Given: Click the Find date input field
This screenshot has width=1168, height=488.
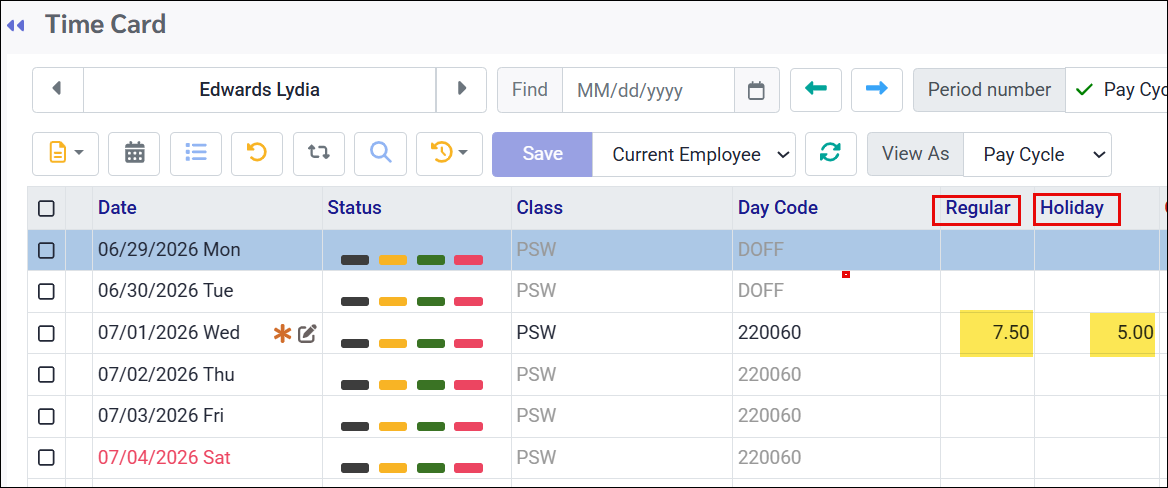Looking at the screenshot, I should click(648, 90).
